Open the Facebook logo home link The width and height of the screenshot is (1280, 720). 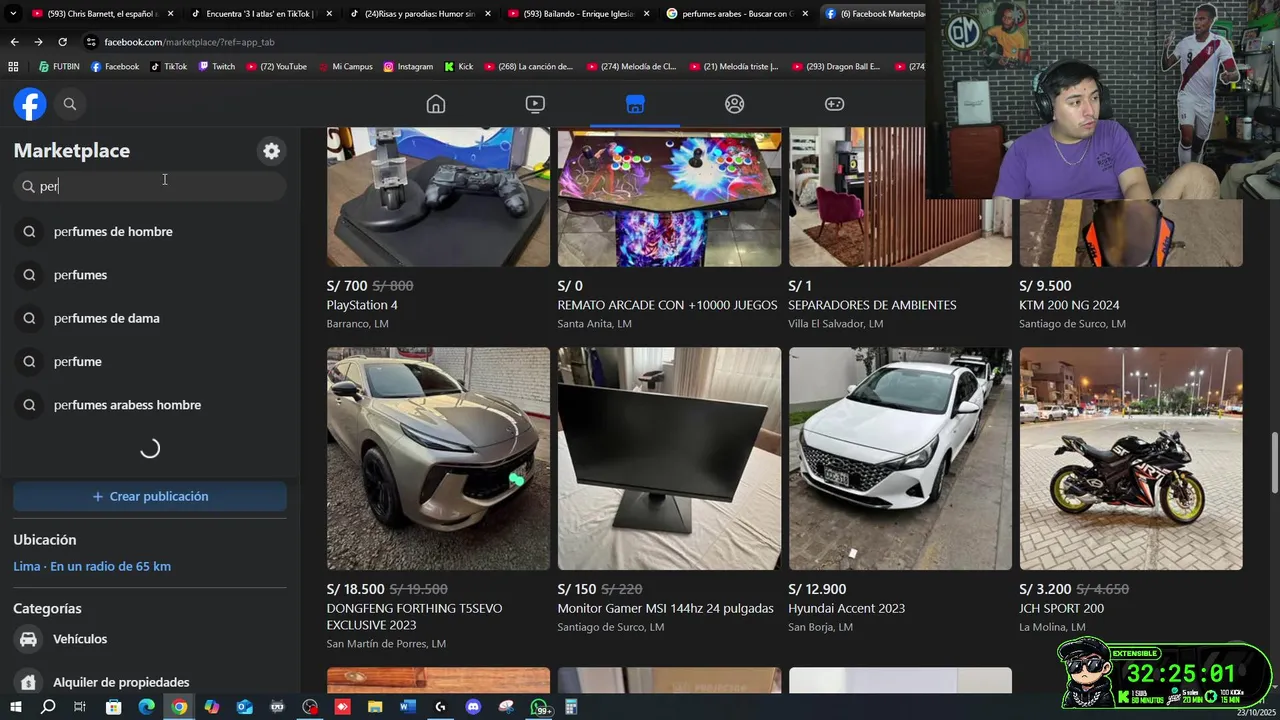click(x=30, y=104)
